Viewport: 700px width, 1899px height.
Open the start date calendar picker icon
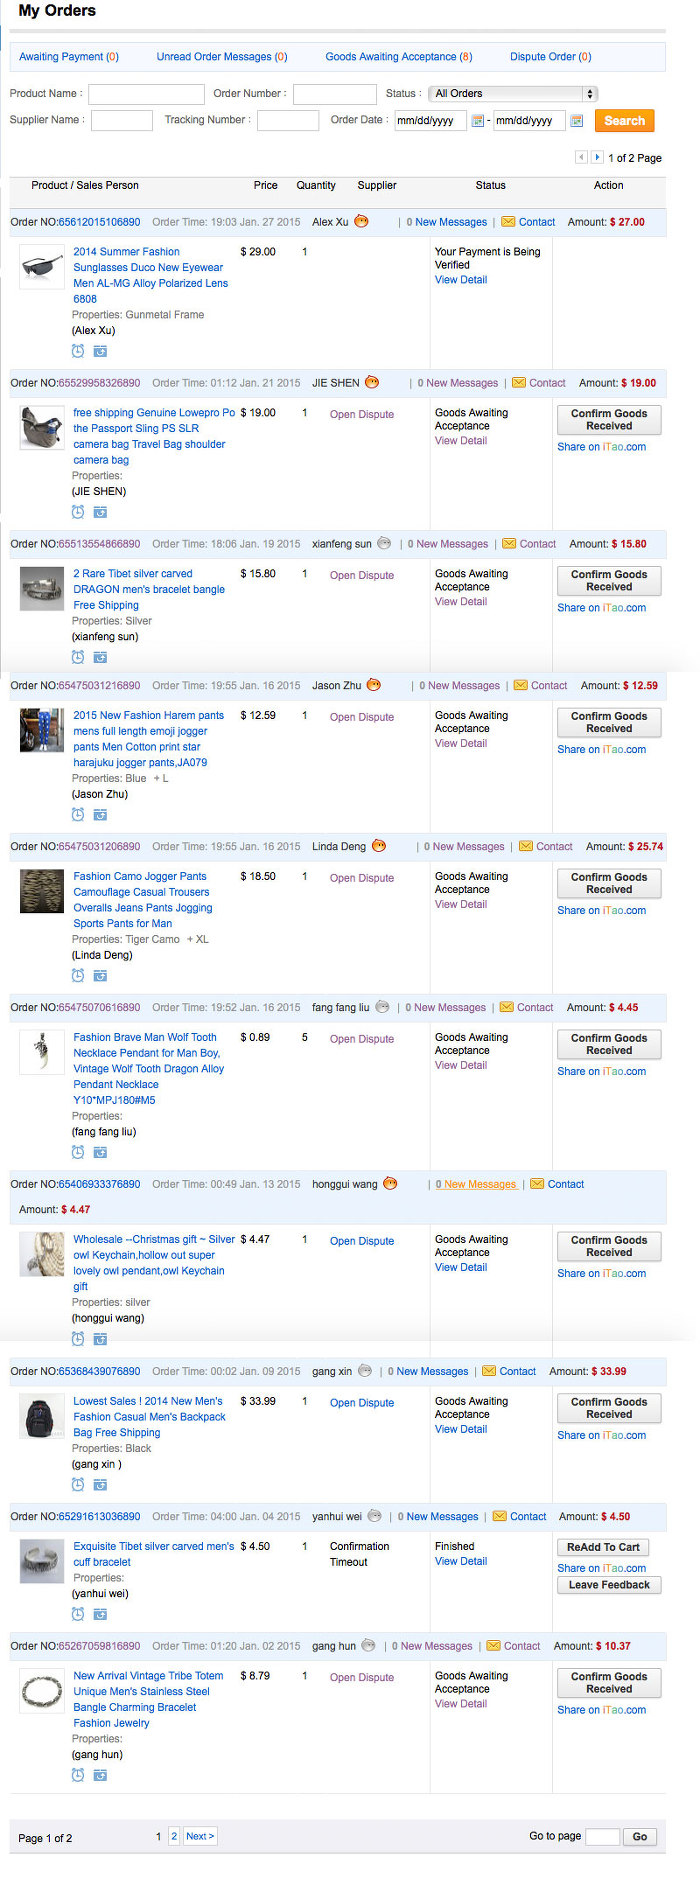(478, 121)
